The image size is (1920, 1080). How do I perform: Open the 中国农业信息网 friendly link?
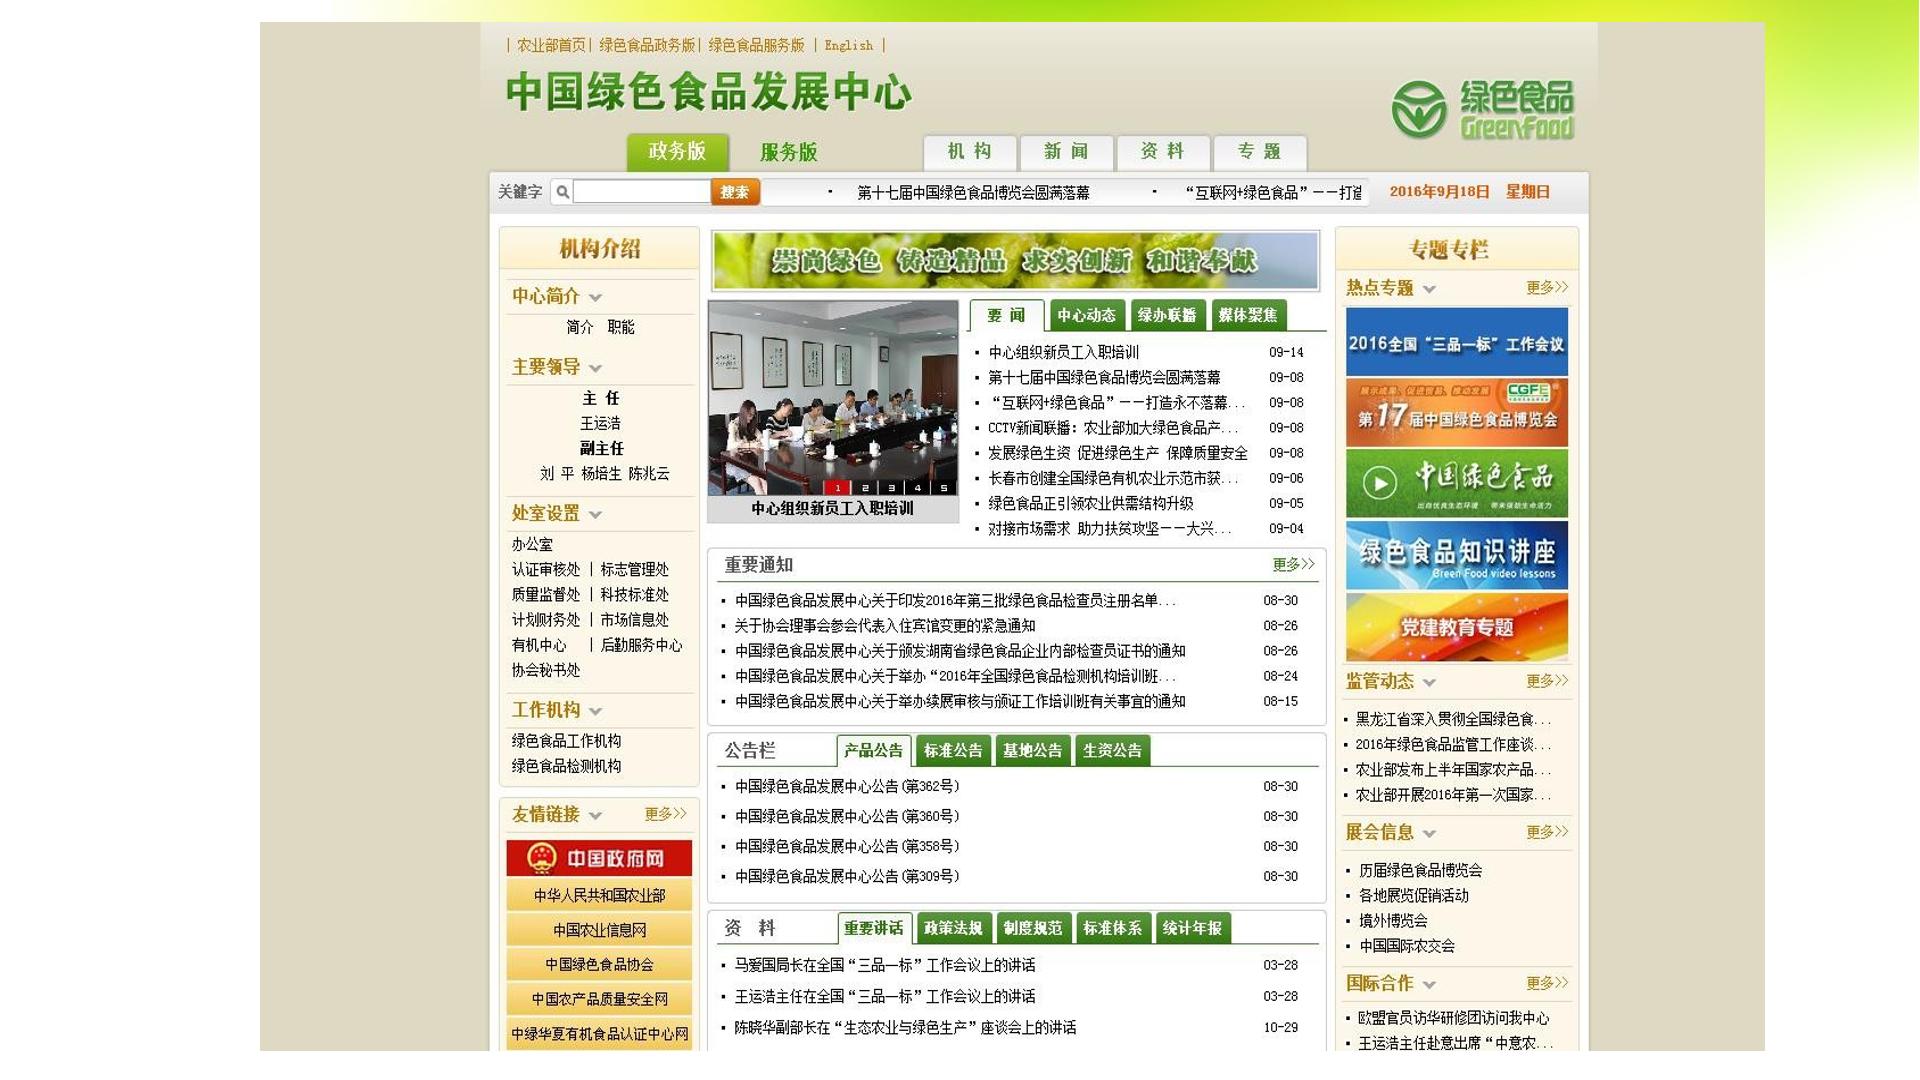pos(599,930)
